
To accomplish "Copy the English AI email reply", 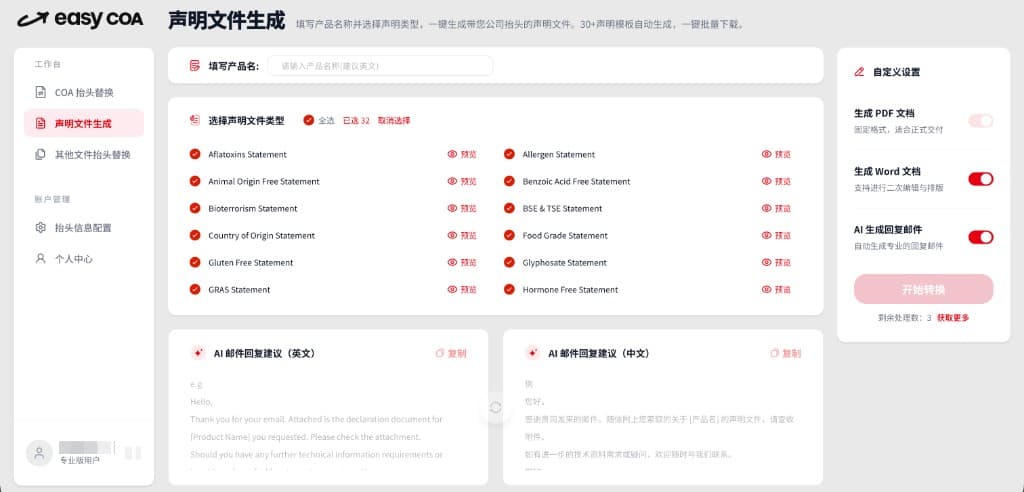I will point(451,353).
